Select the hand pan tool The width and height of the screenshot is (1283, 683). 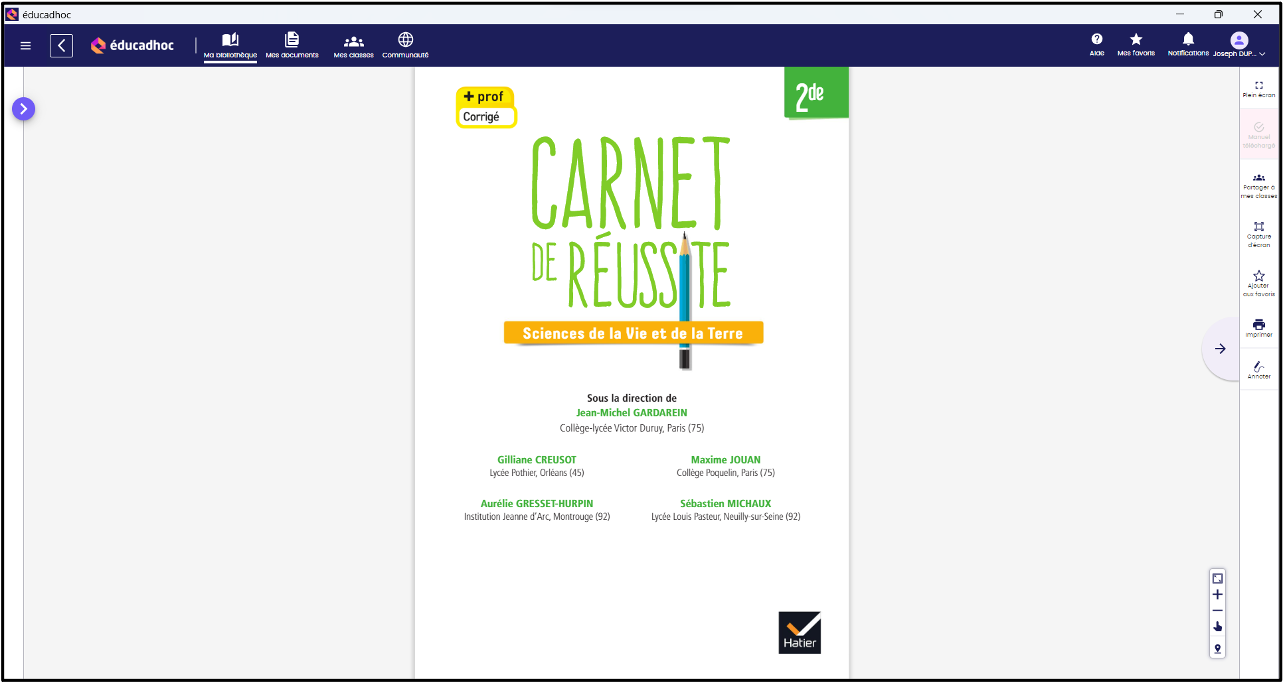pyautogui.click(x=1217, y=627)
